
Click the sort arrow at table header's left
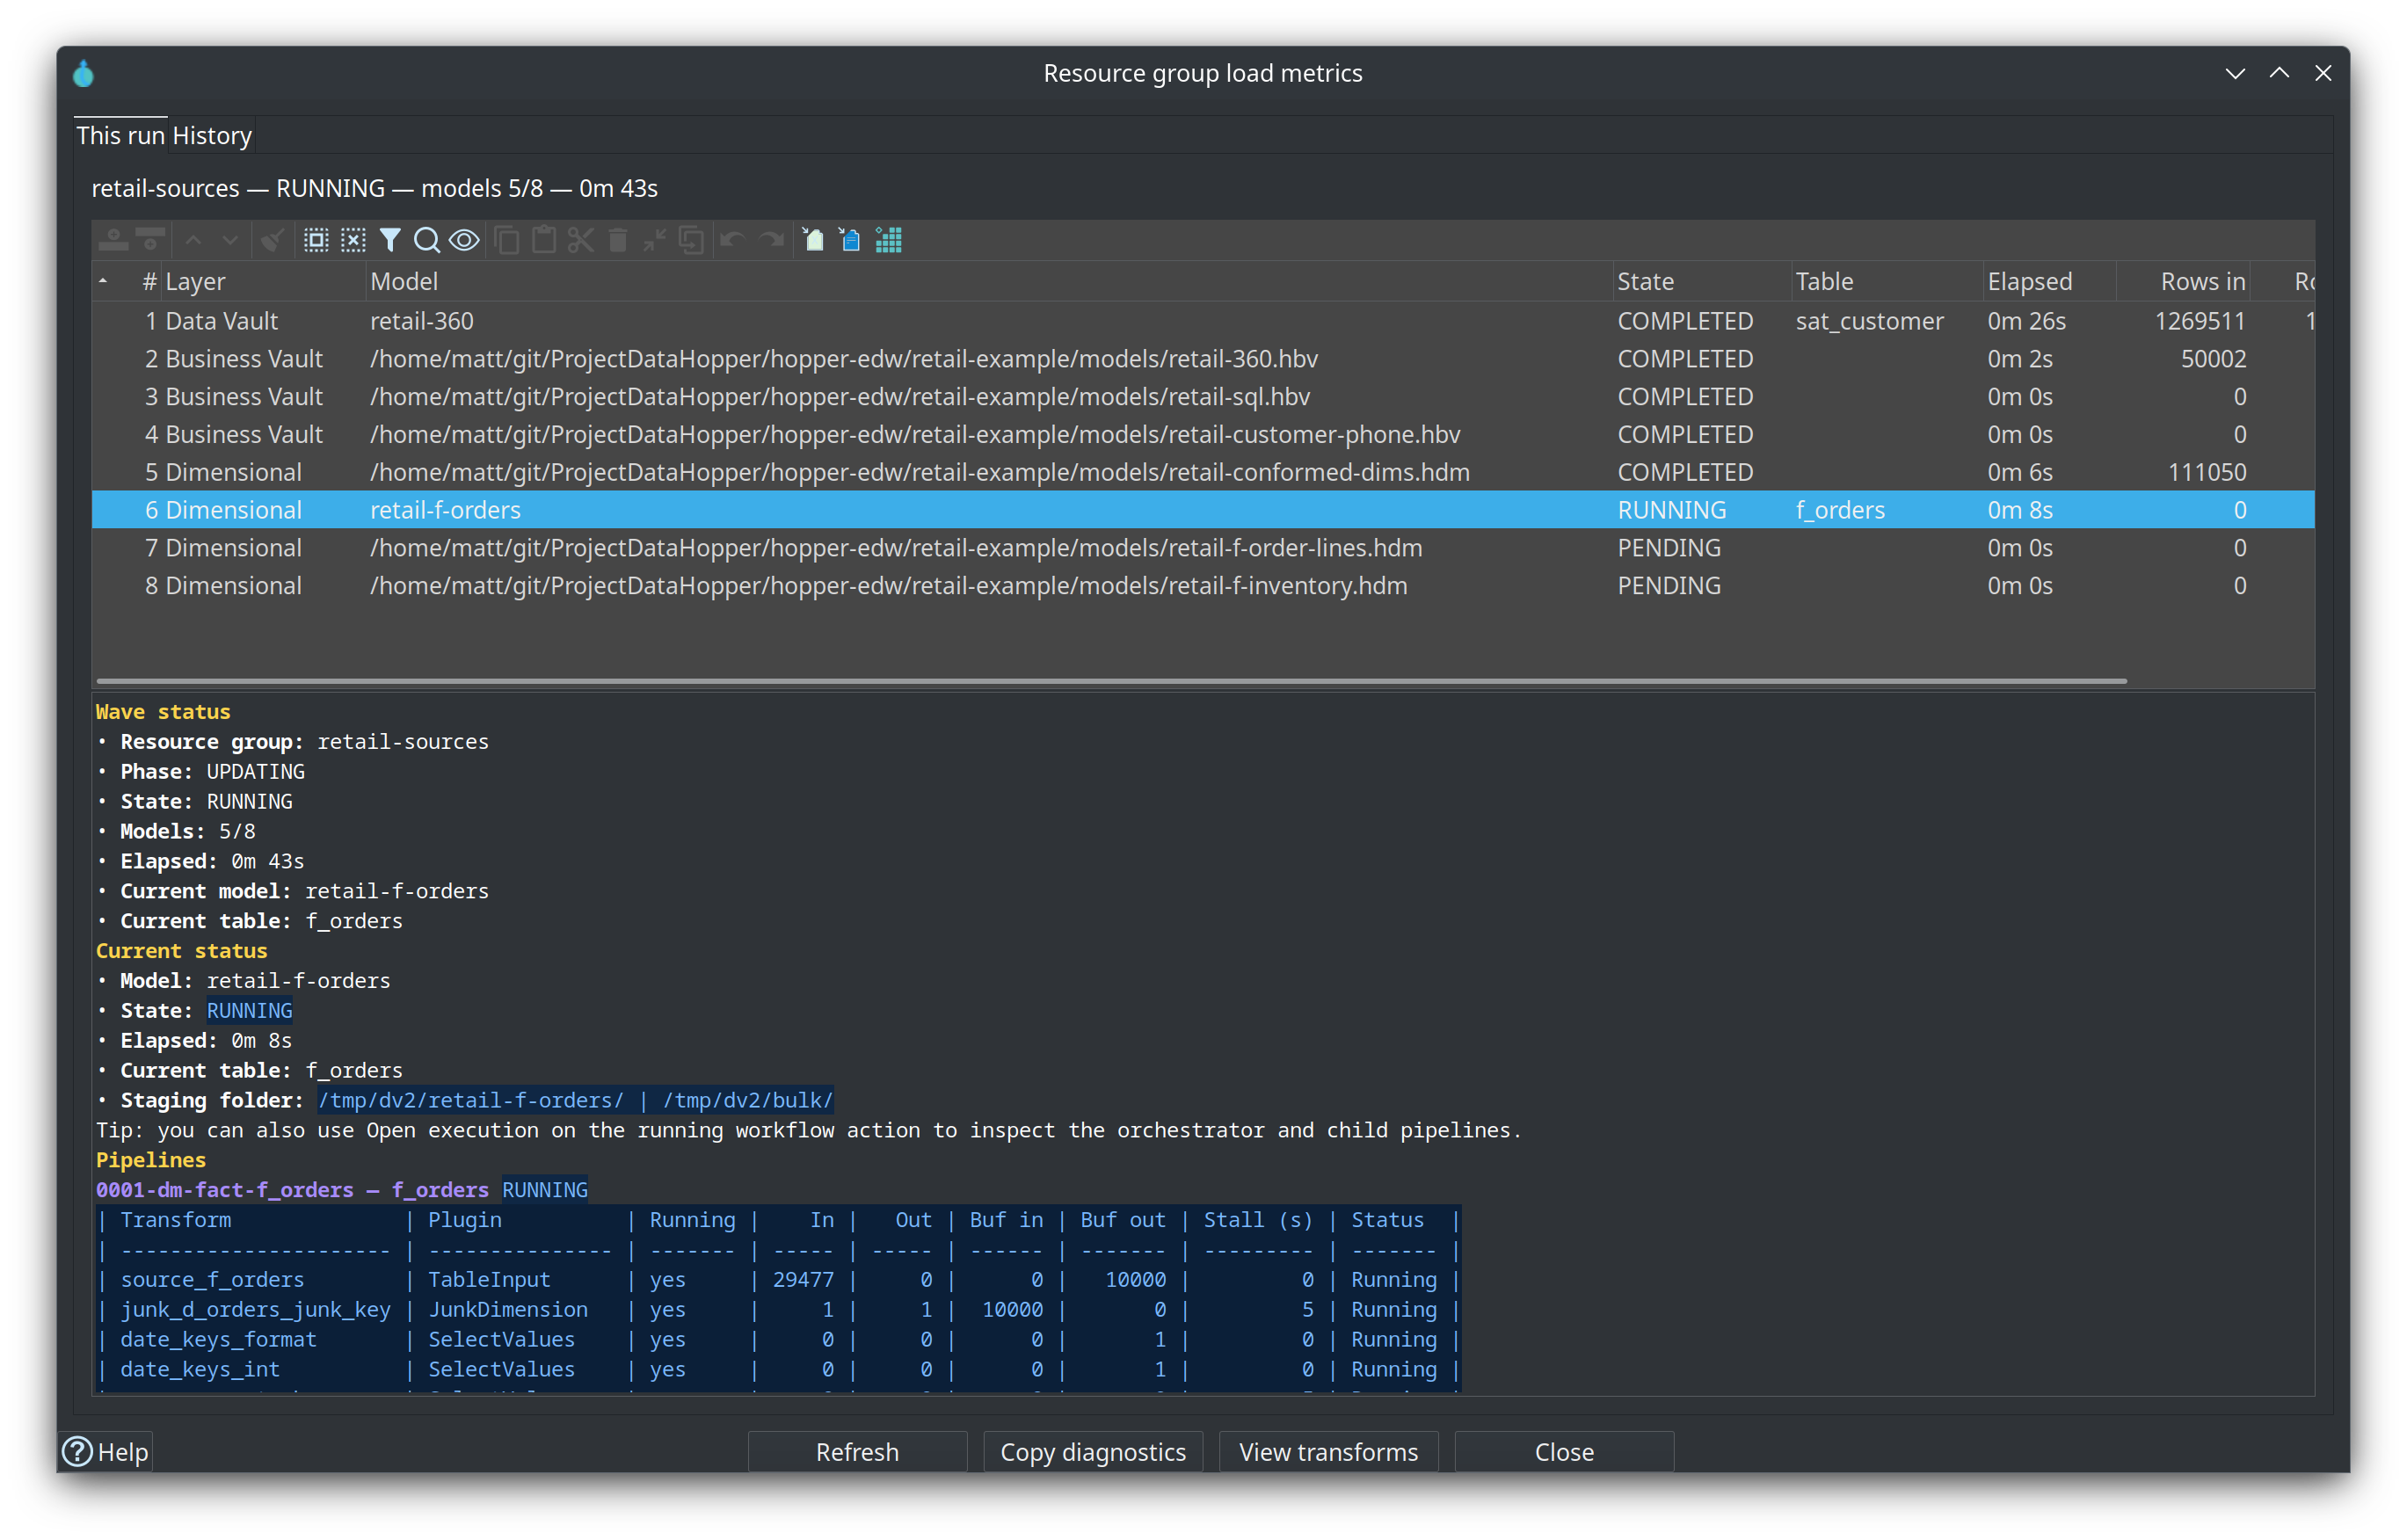[x=103, y=281]
